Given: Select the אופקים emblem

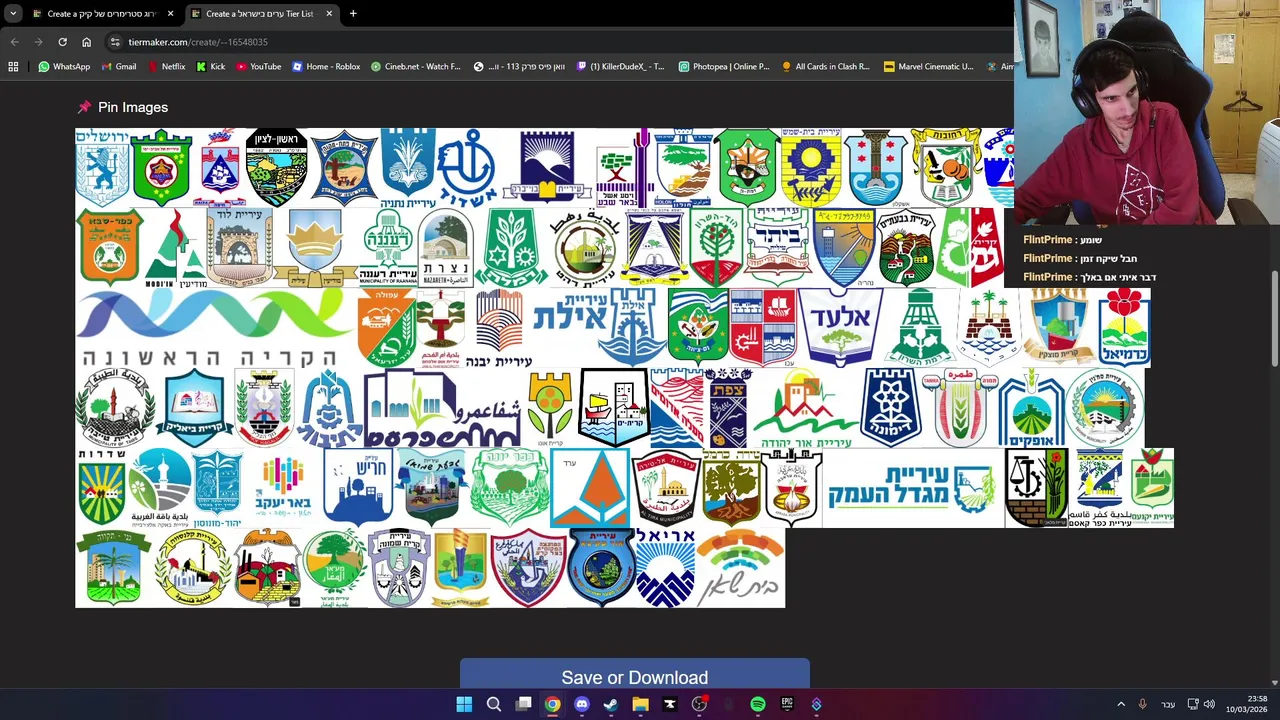Looking at the screenshot, I should 1030,408.
